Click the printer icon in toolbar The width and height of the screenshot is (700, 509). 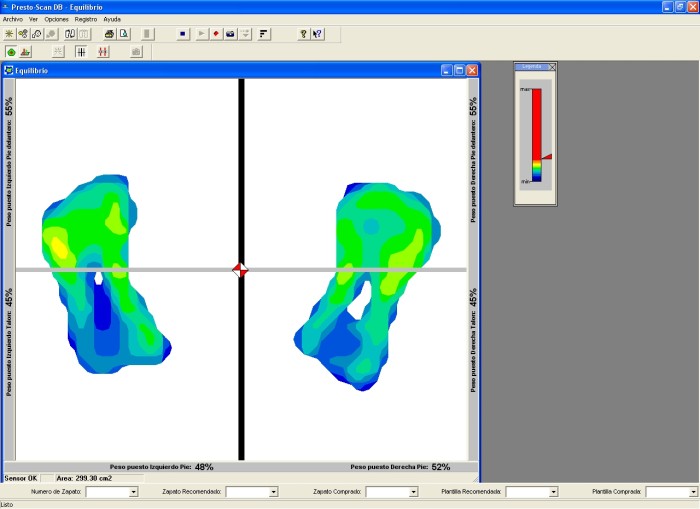(x=109, y=34)
